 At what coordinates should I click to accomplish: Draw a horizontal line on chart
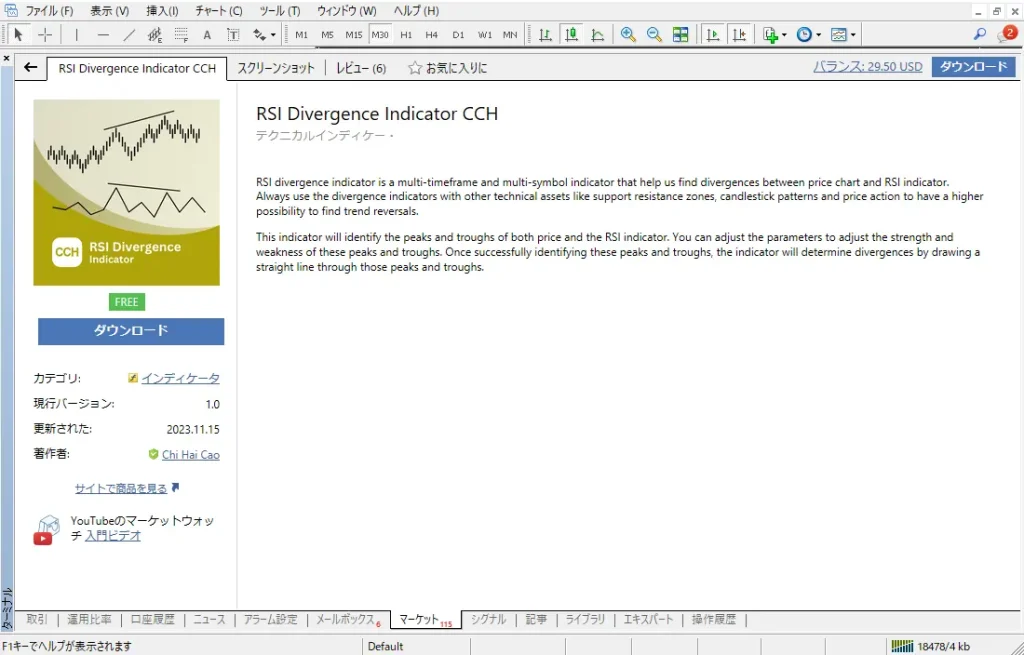pyautogui.click(x=103, y=35)
